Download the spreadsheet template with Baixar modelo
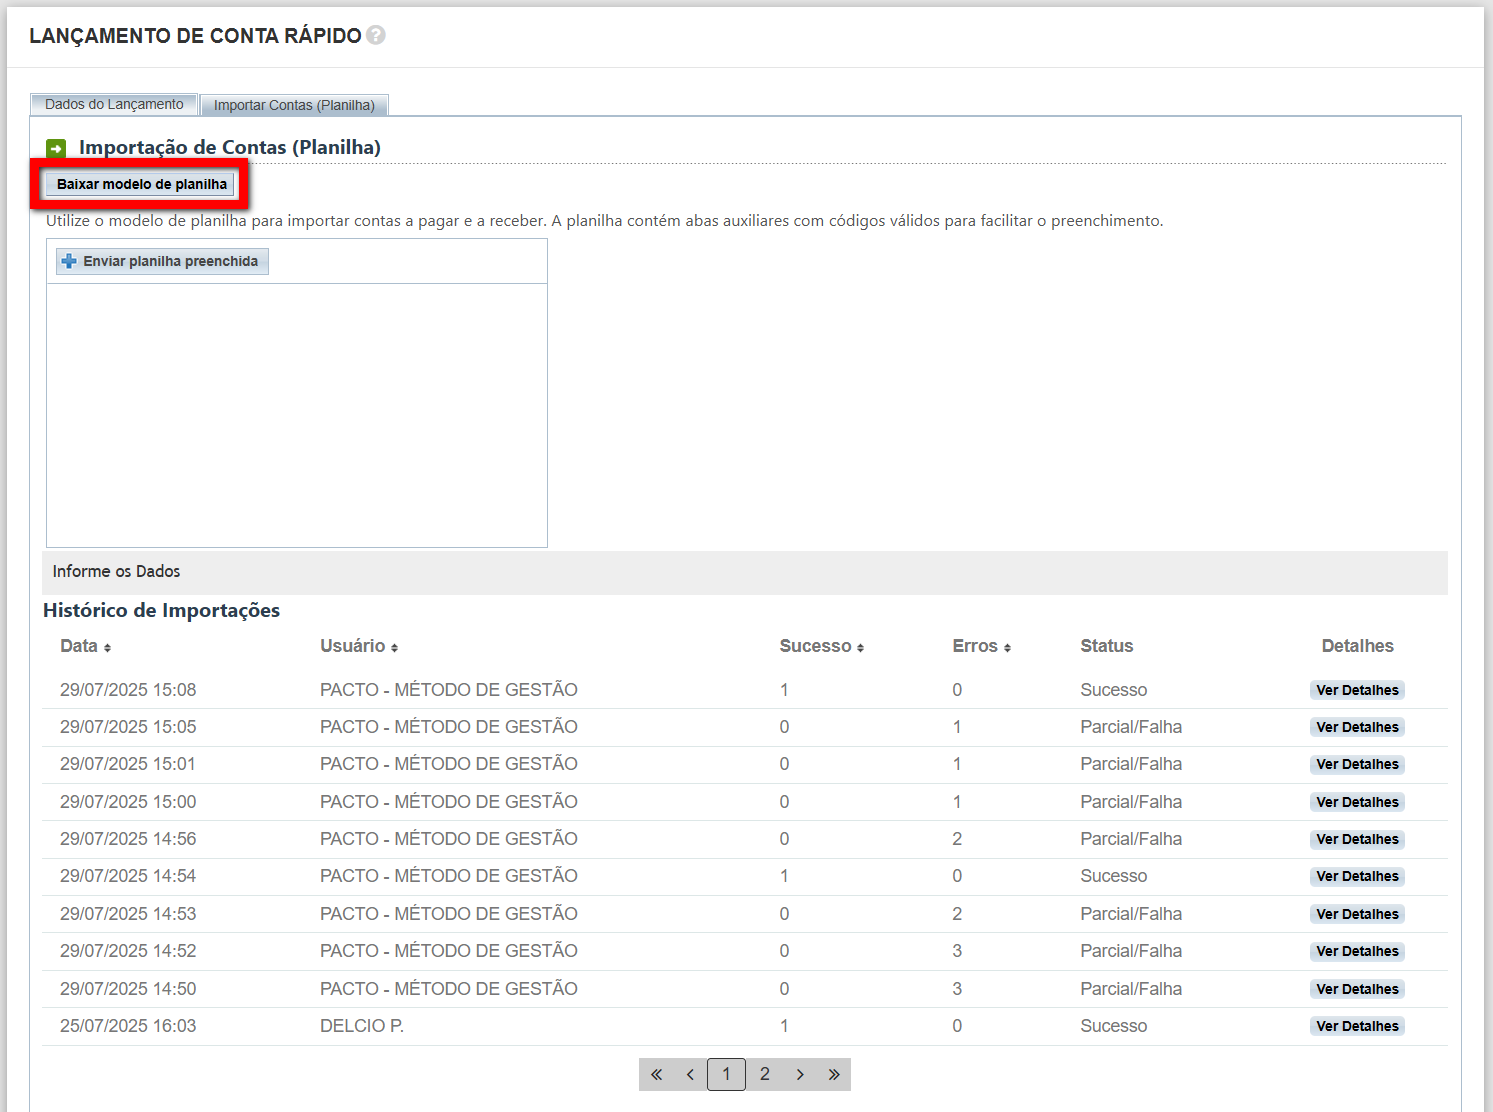The image size is (1493, 1112). pos(141,184)
